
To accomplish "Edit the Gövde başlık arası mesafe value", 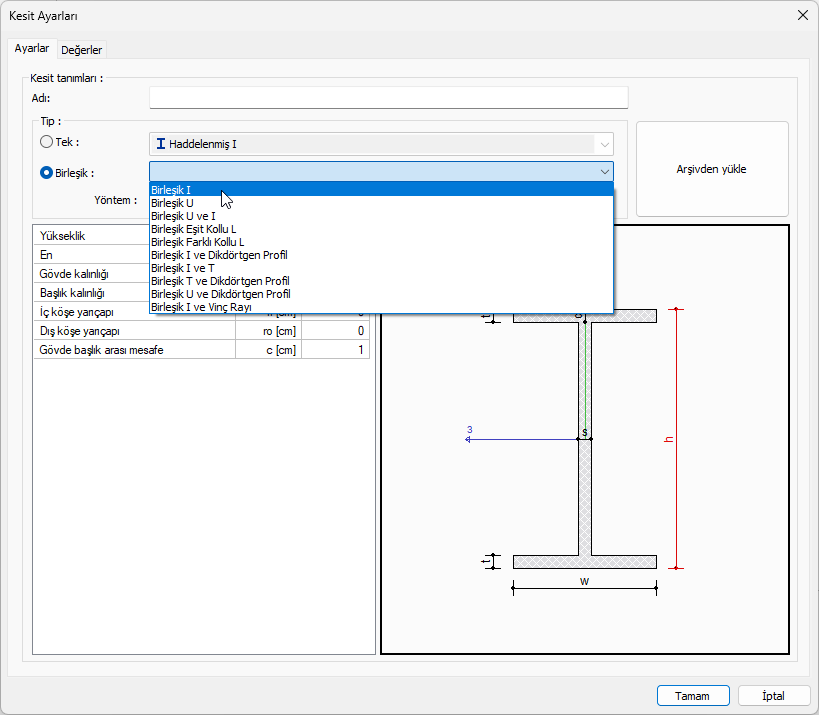I will tap(334, 350).
